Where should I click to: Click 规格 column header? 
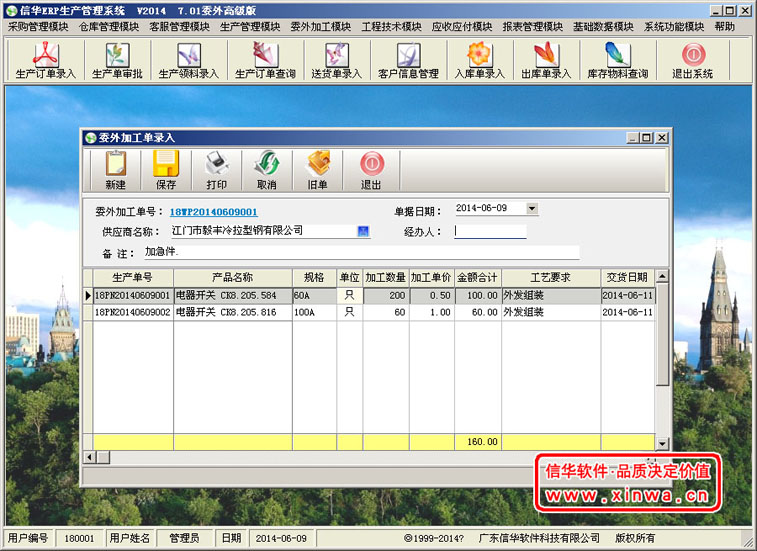[x=314, y=277]
